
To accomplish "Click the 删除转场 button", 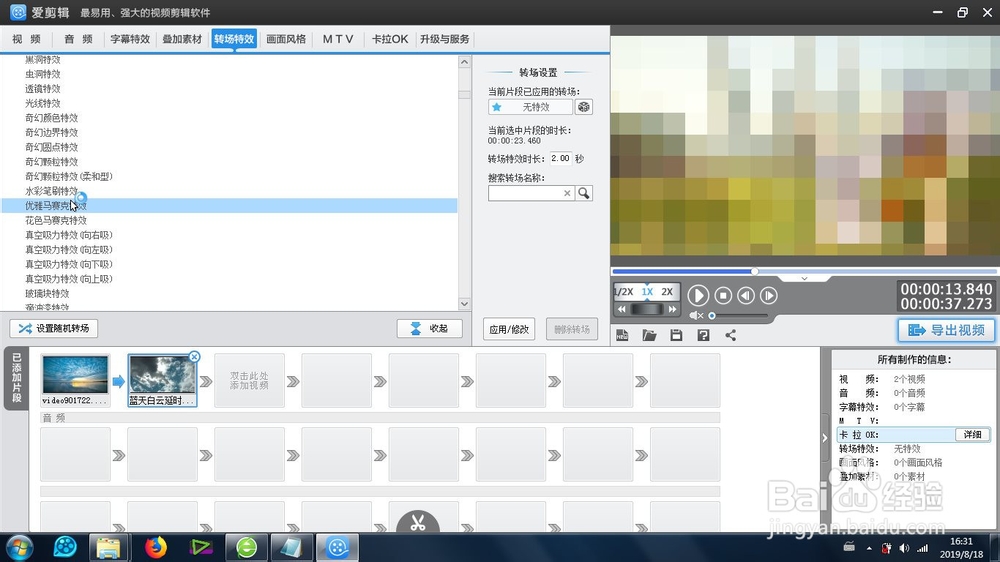I will 571,329.
